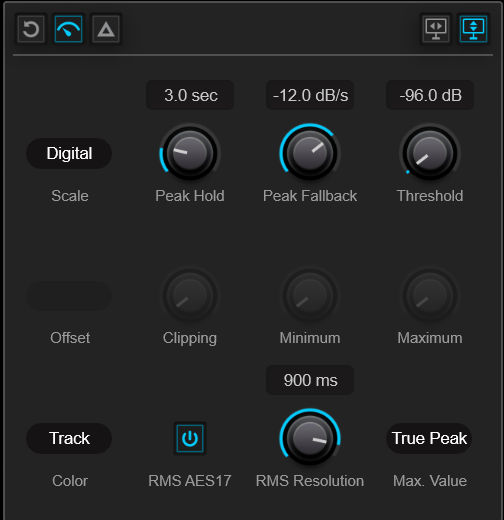
Task: Click the empty Offset selector field
Action: pos(69,296)
